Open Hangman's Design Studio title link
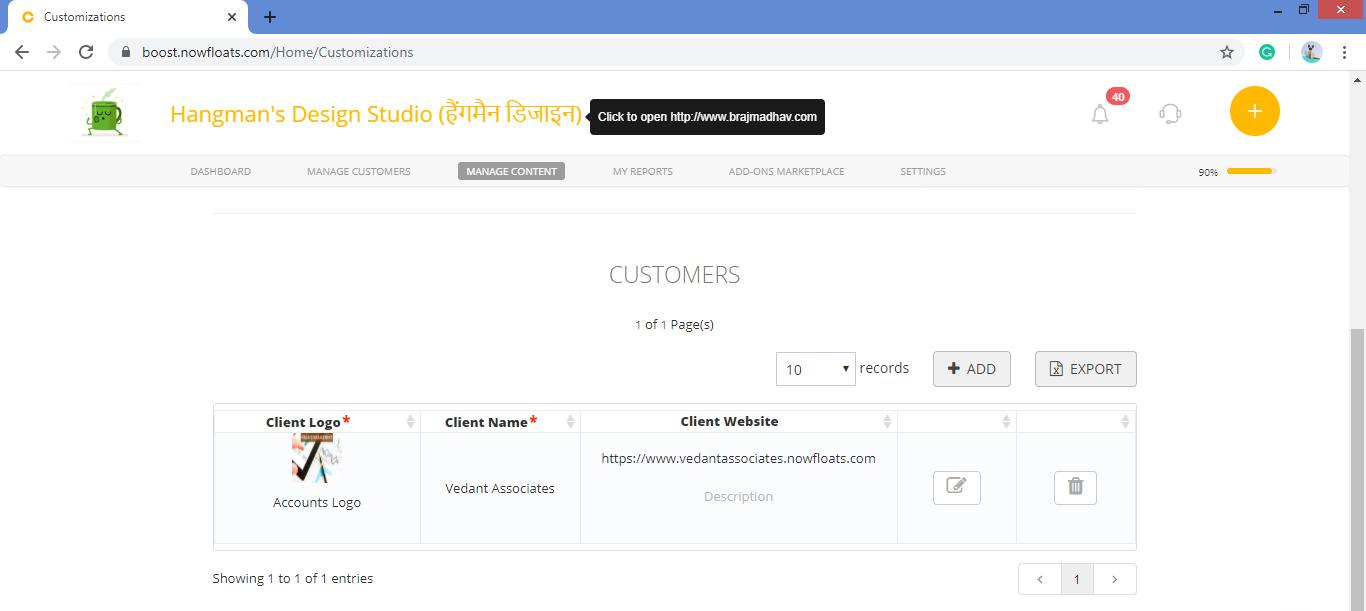Screen dimensions: 1366x611 click(376, 114)
